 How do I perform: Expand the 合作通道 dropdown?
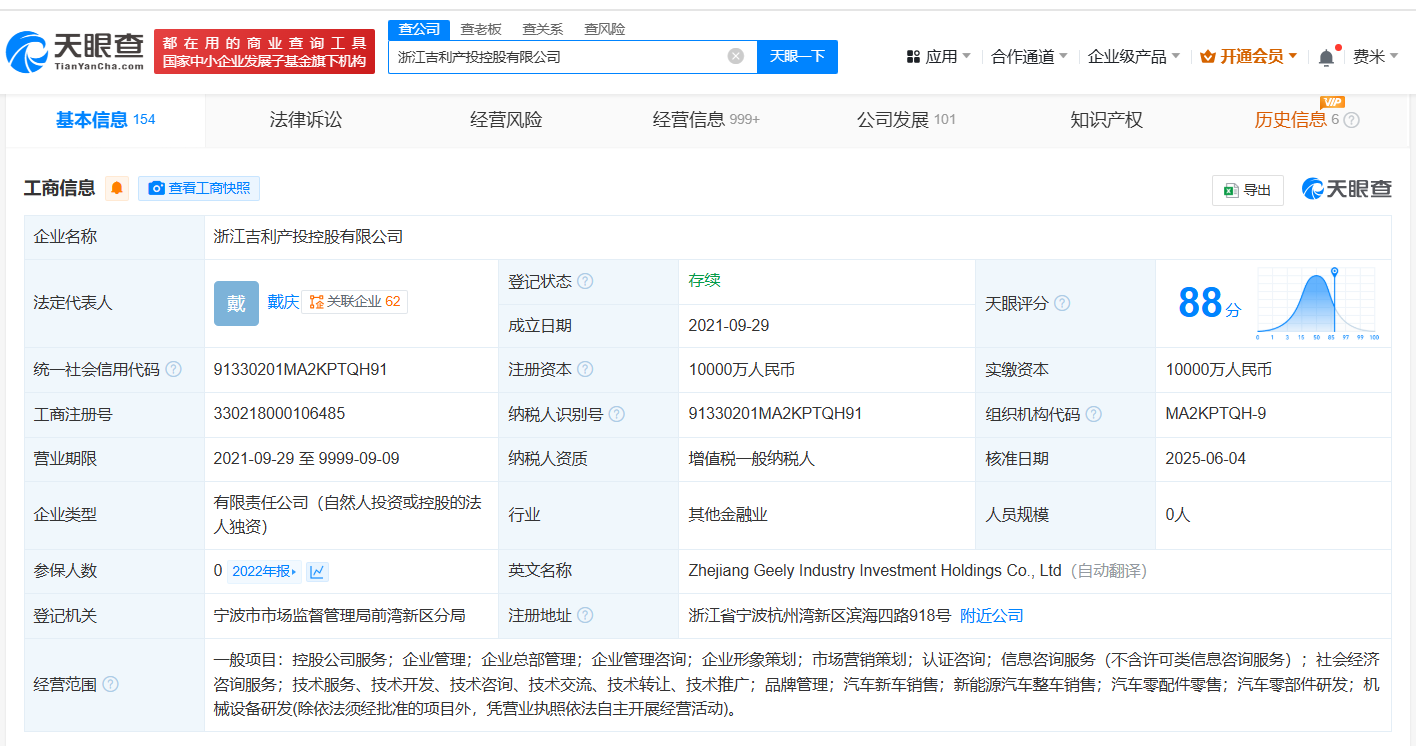pyautogui.click(x=1029, y=57)
